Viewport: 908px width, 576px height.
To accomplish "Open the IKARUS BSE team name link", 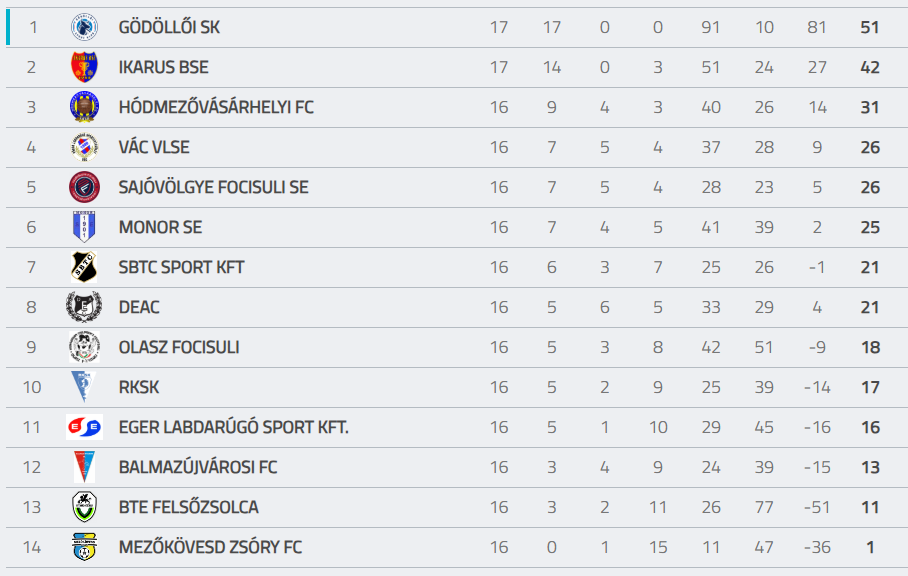I will pyautogui.click(x=163, y=67).
